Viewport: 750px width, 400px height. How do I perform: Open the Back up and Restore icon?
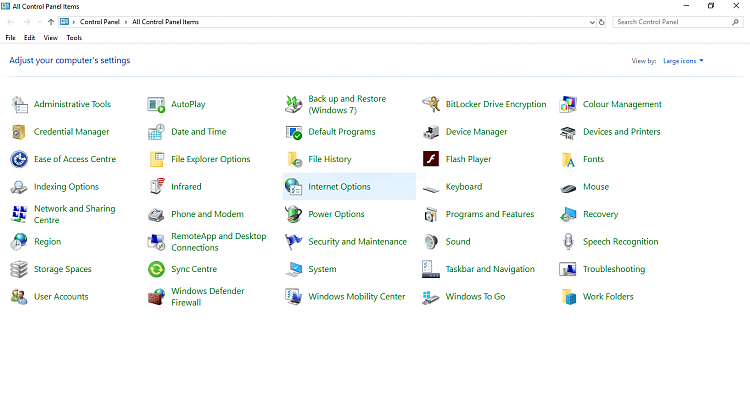click(x=294, y=104)
